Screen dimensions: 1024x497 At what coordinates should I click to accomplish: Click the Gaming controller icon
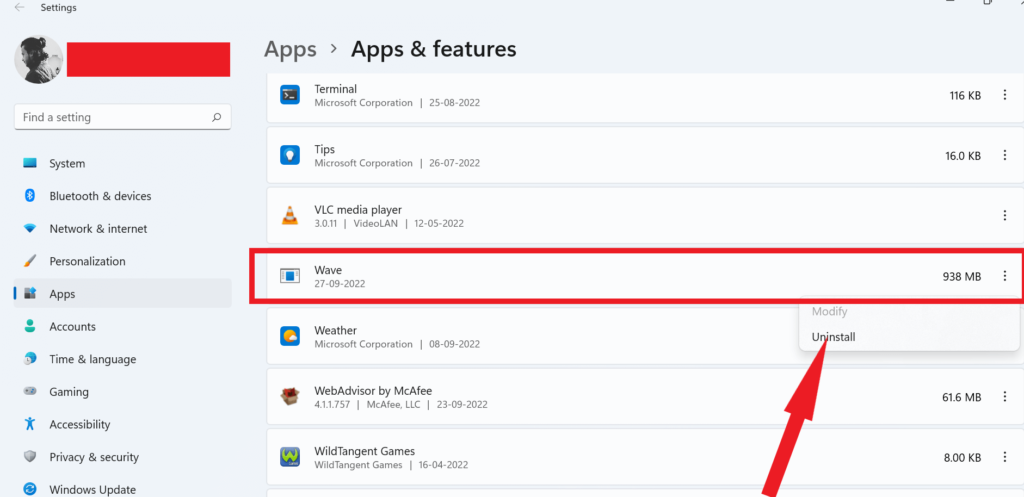coord(30,391)
